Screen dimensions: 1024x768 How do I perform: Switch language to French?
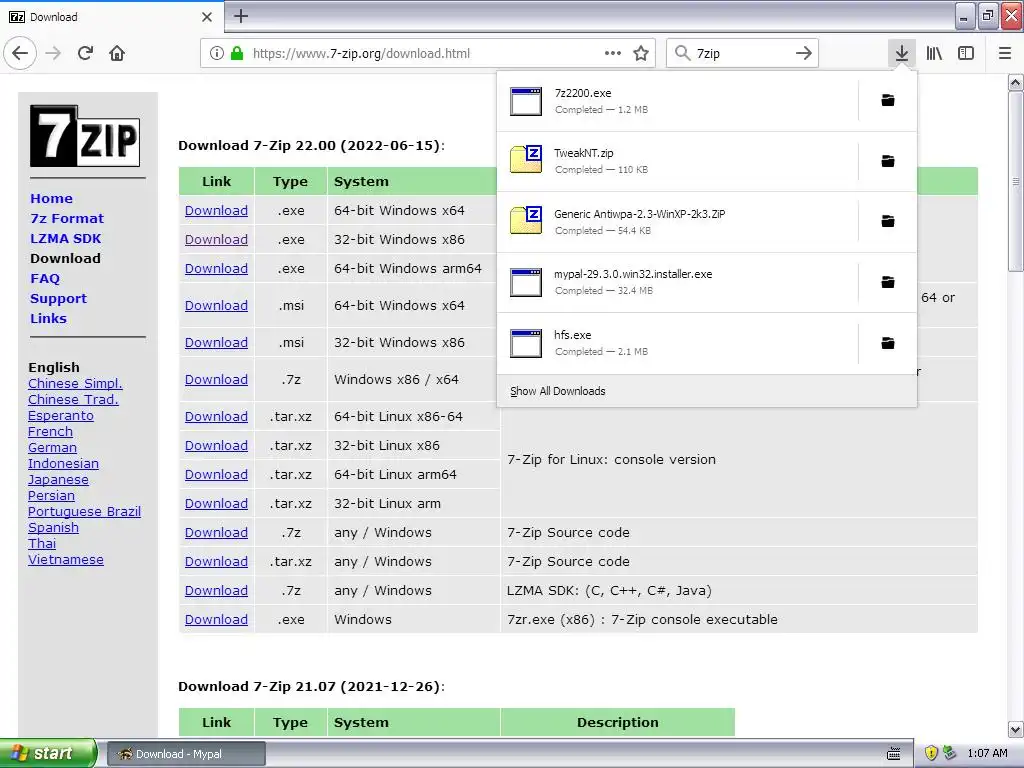(50, 432)
